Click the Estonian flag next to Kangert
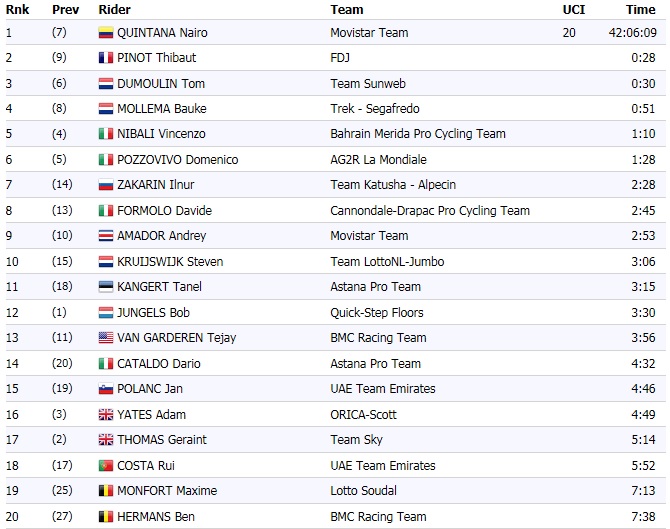The width and height of the screenshot is (670, 529). pos(105,287)
